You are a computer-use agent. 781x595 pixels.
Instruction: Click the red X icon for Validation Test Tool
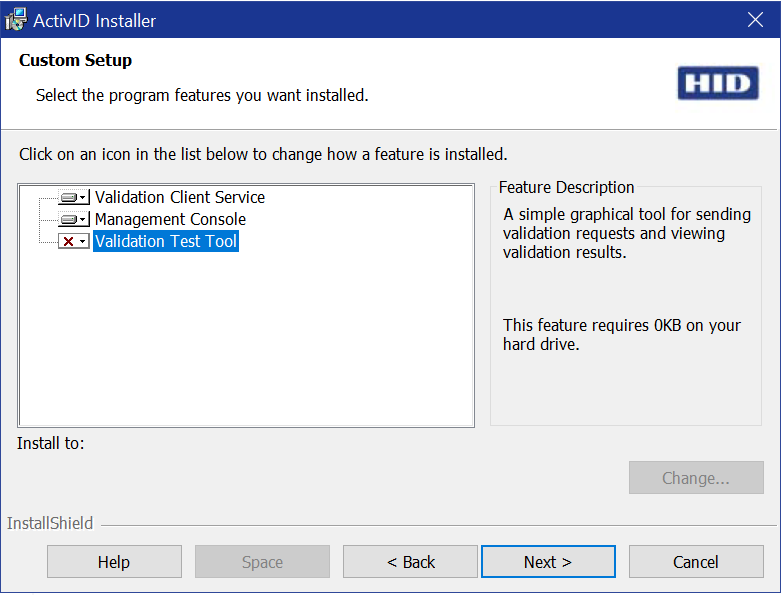tap(69, 241)
